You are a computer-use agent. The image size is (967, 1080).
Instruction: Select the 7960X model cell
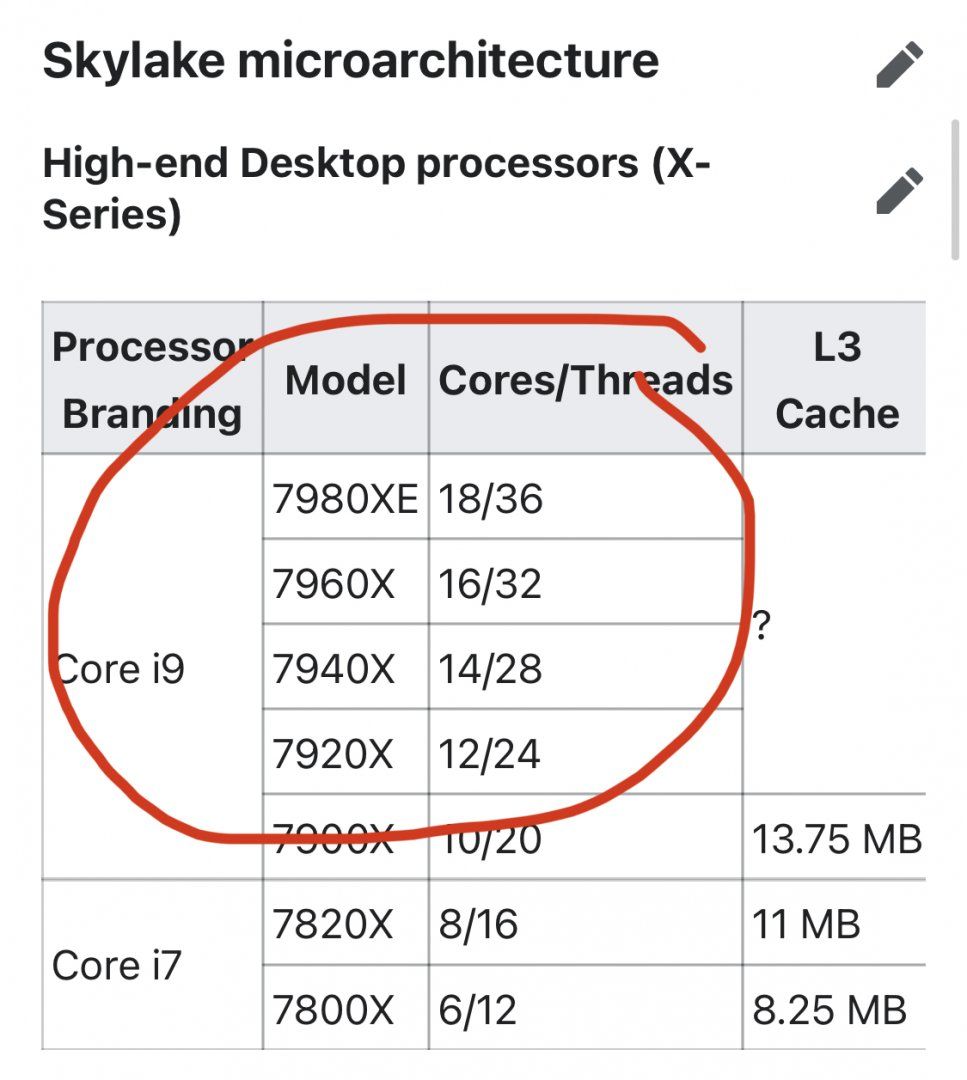tap(346, 582)
